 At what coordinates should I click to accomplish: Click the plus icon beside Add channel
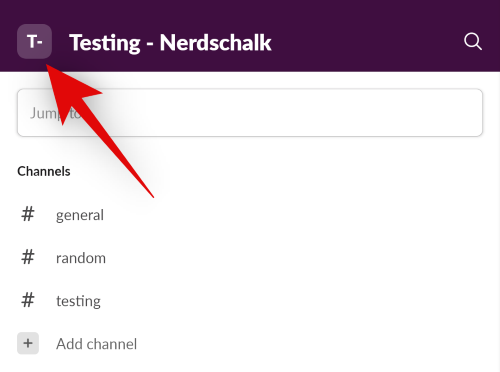(x=28, y=343)
